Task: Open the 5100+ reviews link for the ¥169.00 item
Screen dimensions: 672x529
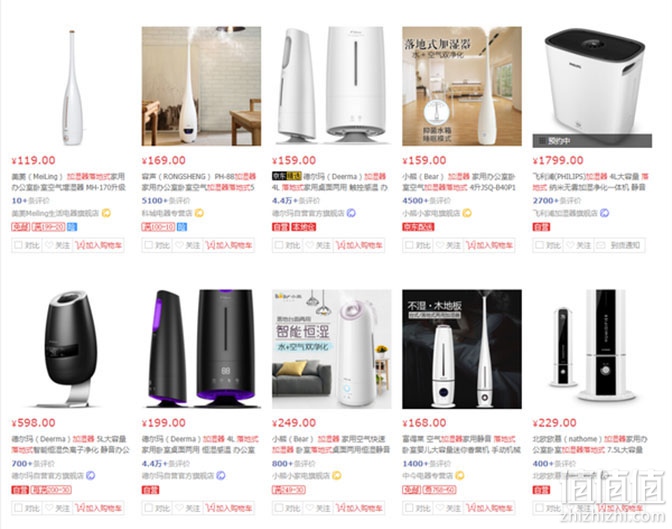Action: (159, 201)
